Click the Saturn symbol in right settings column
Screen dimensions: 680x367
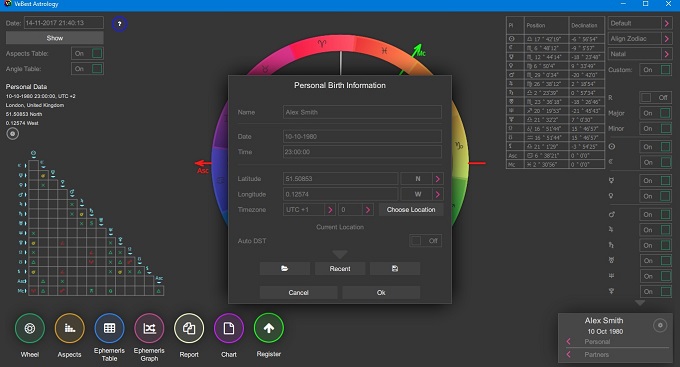point(611,245)
